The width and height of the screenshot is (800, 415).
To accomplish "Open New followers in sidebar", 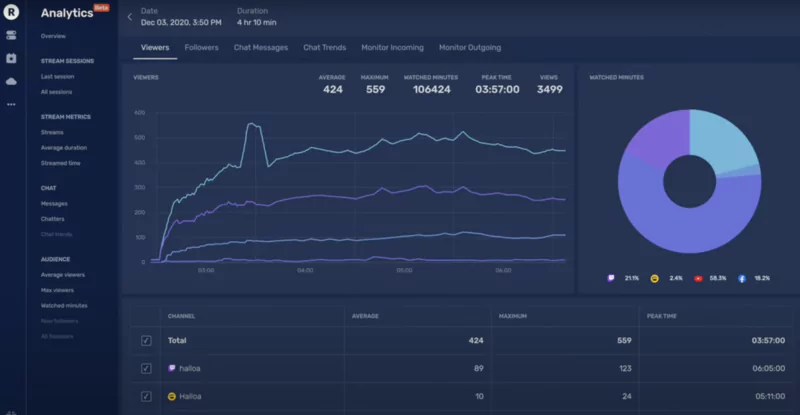I will [59, 321].
